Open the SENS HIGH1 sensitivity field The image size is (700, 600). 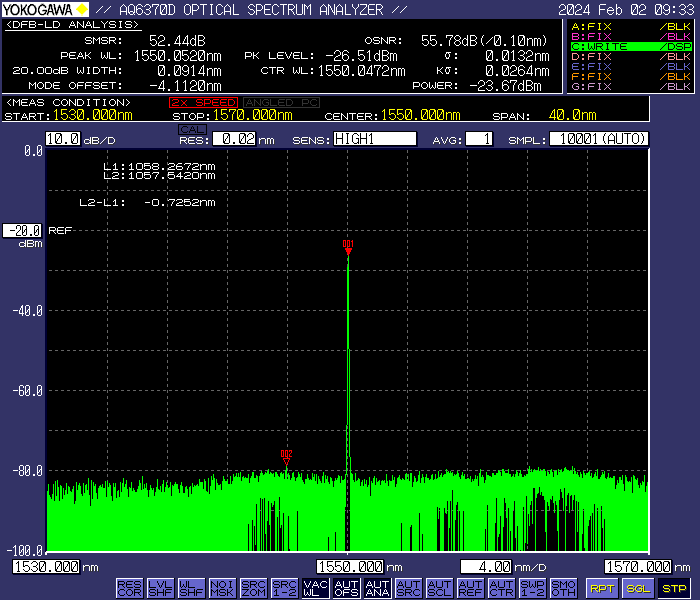pos(374,139)
